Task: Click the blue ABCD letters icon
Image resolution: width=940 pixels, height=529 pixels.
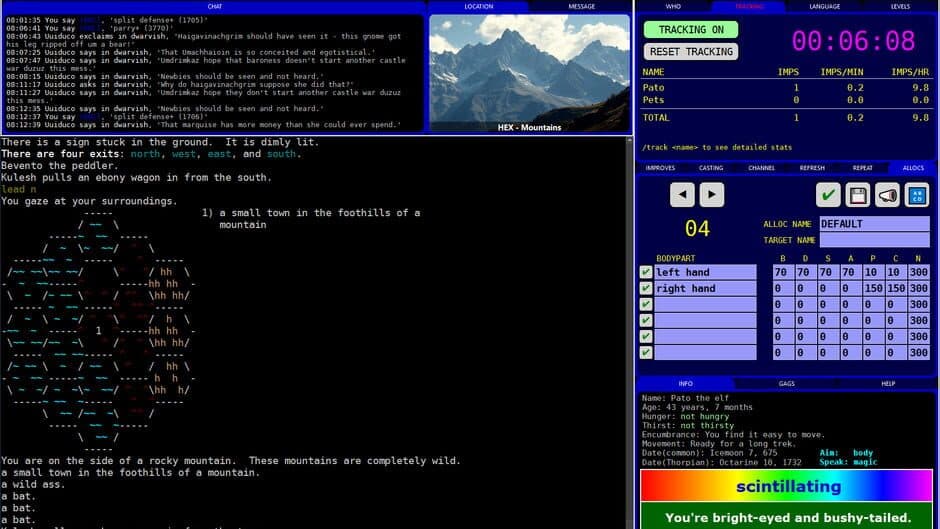Action: click(x=917, y=195)
